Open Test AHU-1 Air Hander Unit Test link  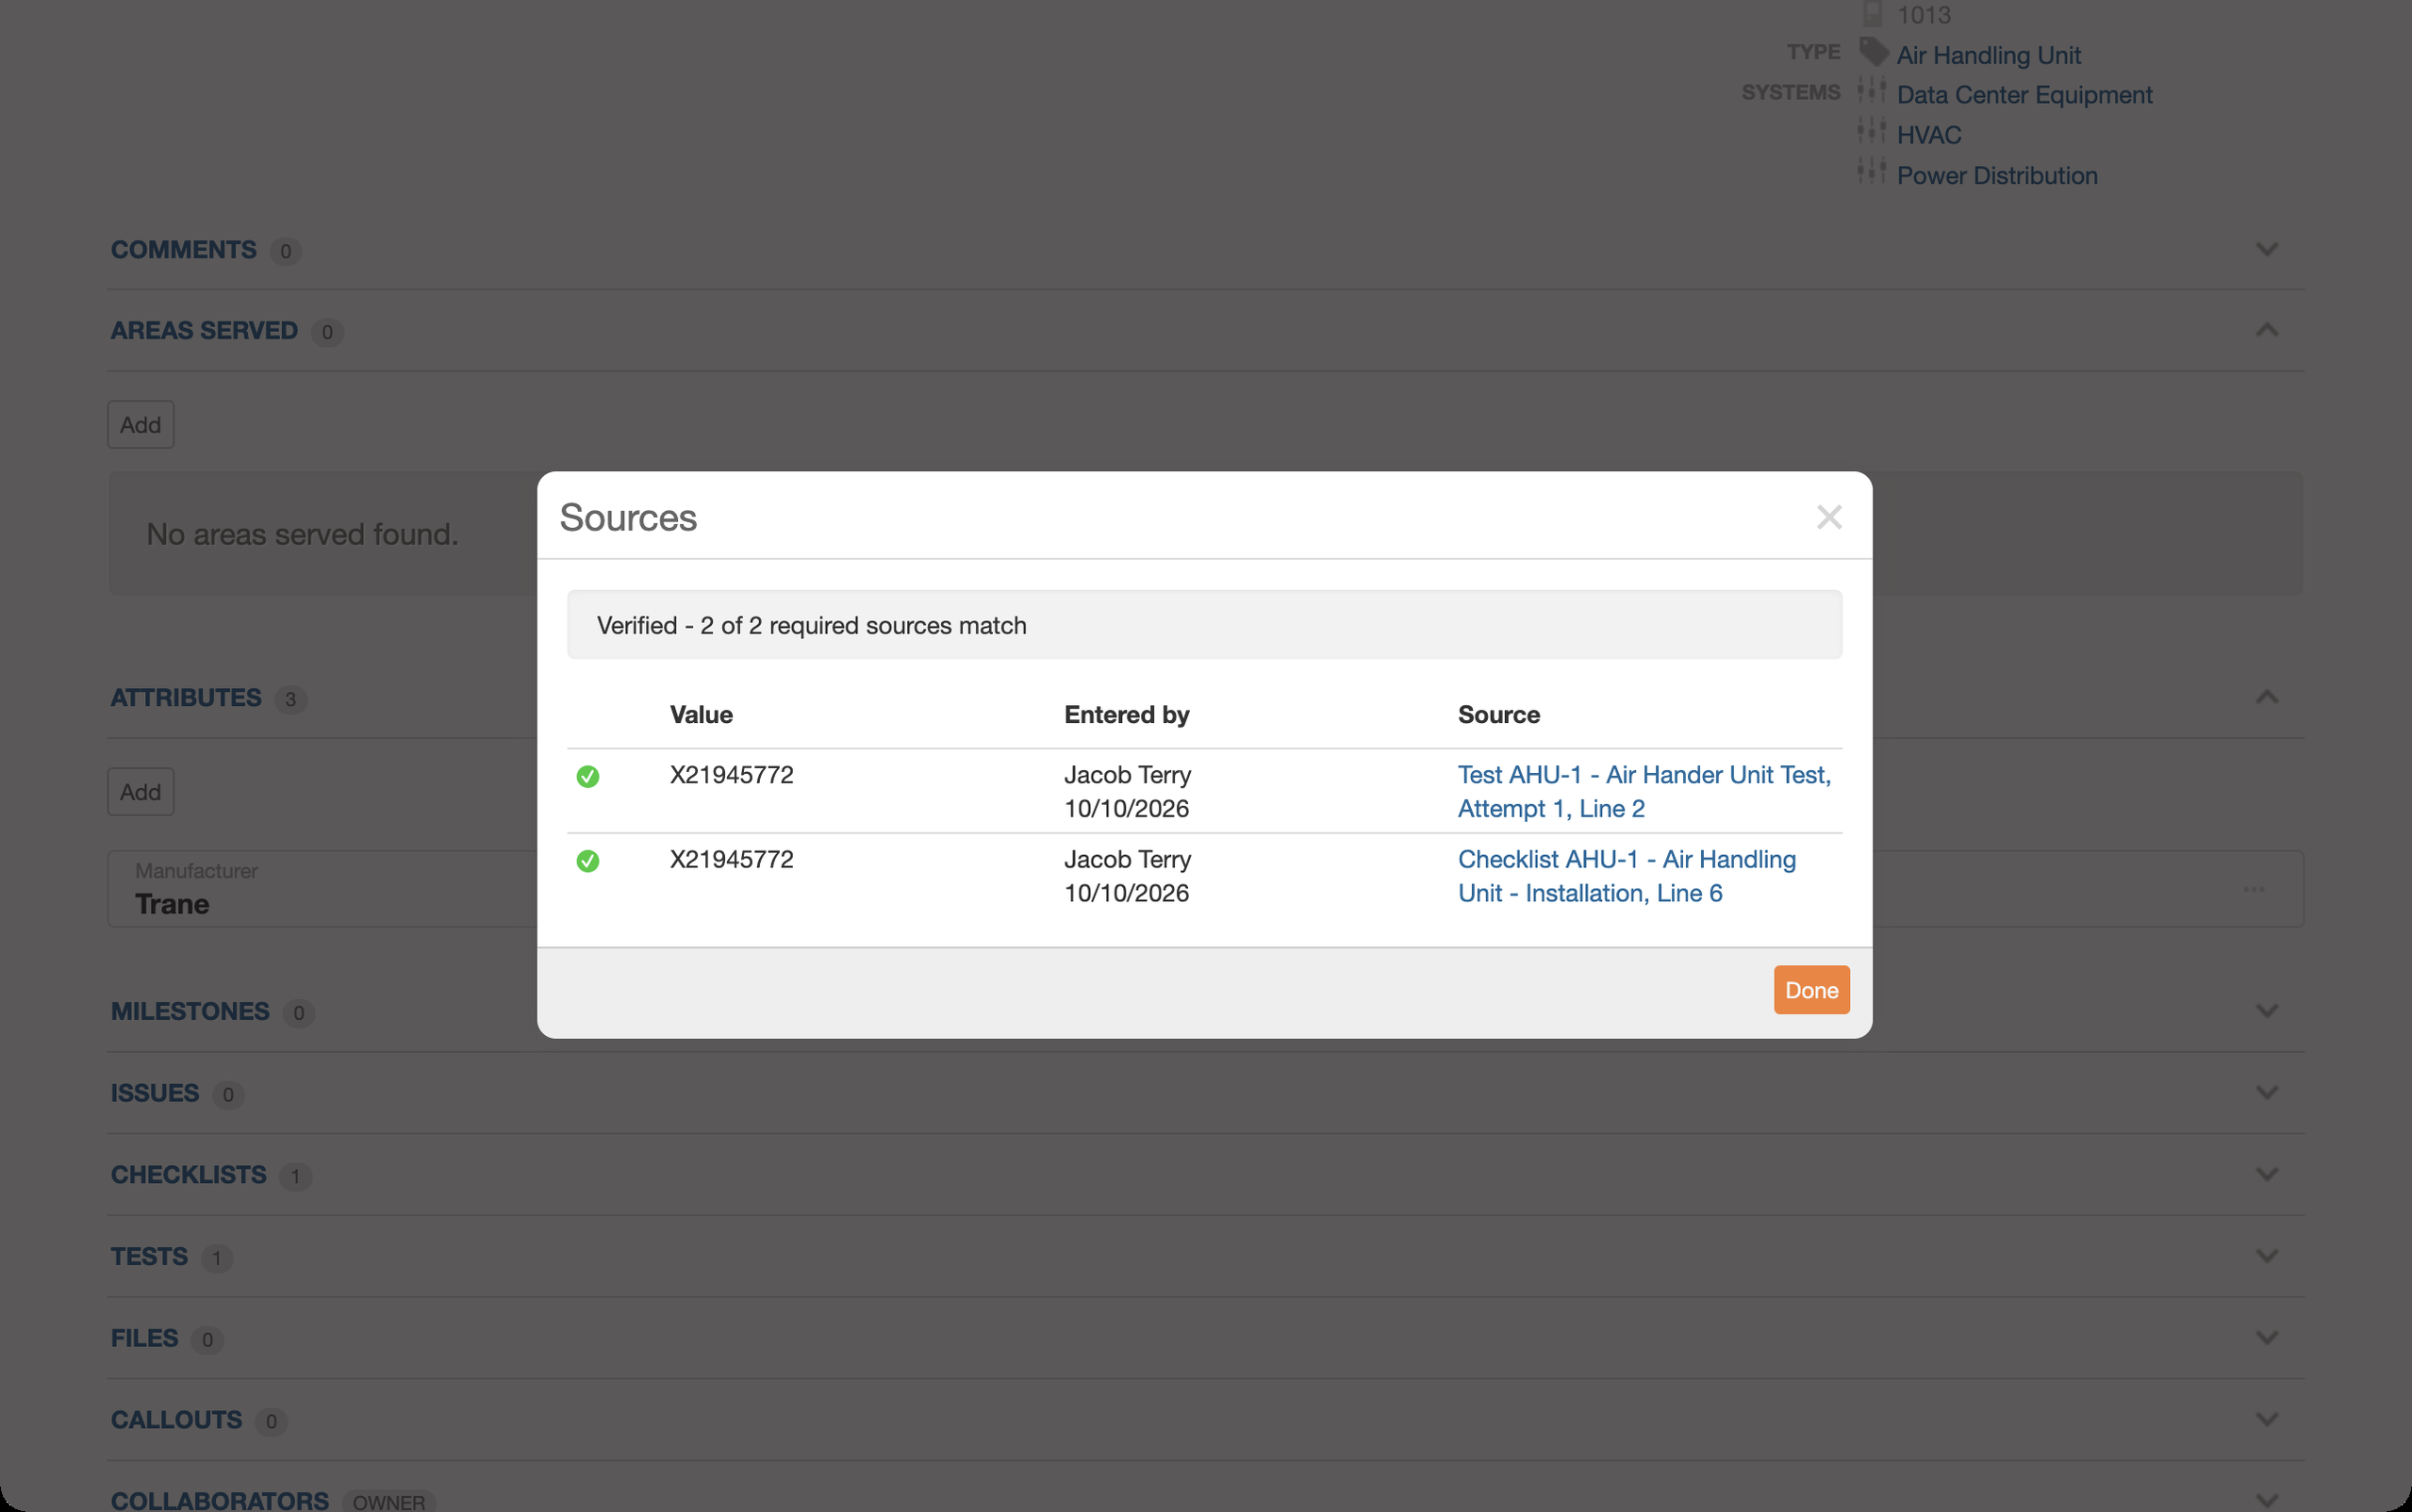(1644, 791)
